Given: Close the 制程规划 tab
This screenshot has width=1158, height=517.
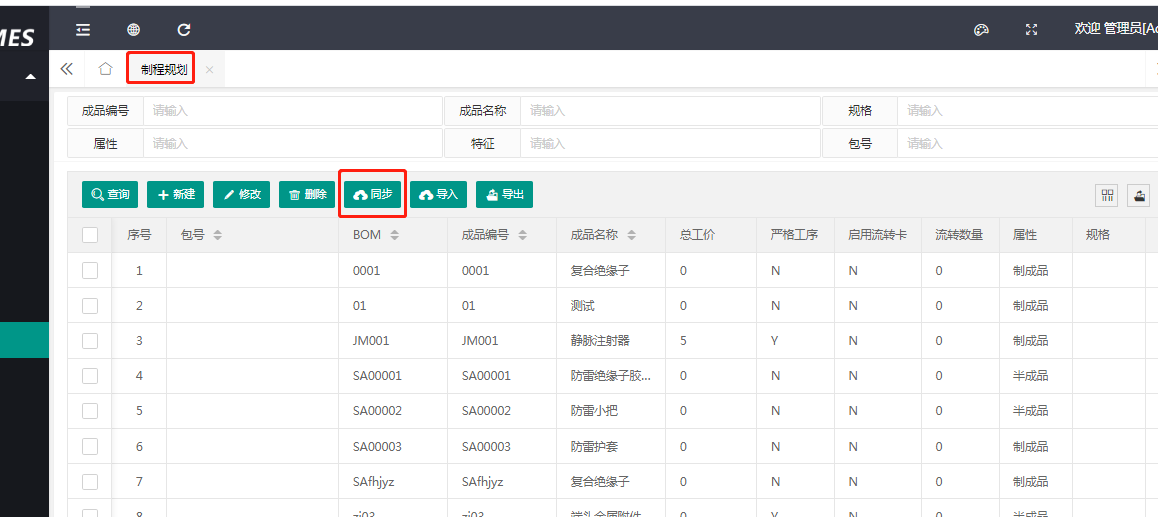Looking at the screenshot, I should click(x=209, y=70).
